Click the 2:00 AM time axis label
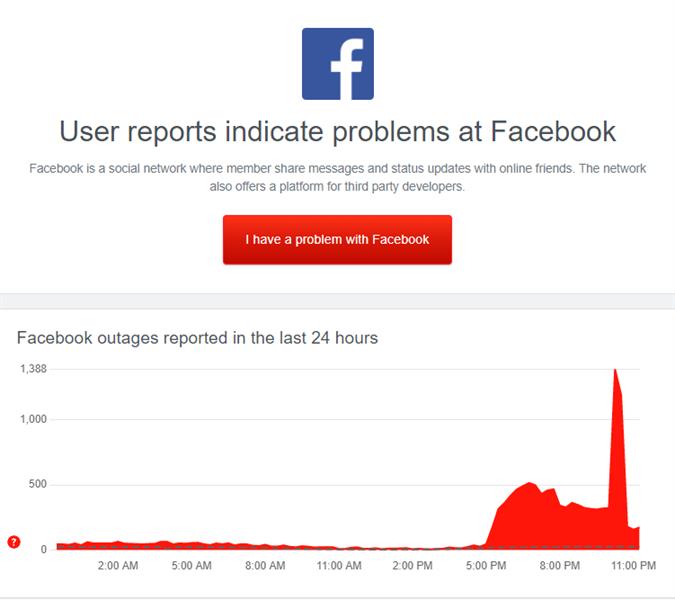Screen dimensions: 675x600 coord(118,566)
